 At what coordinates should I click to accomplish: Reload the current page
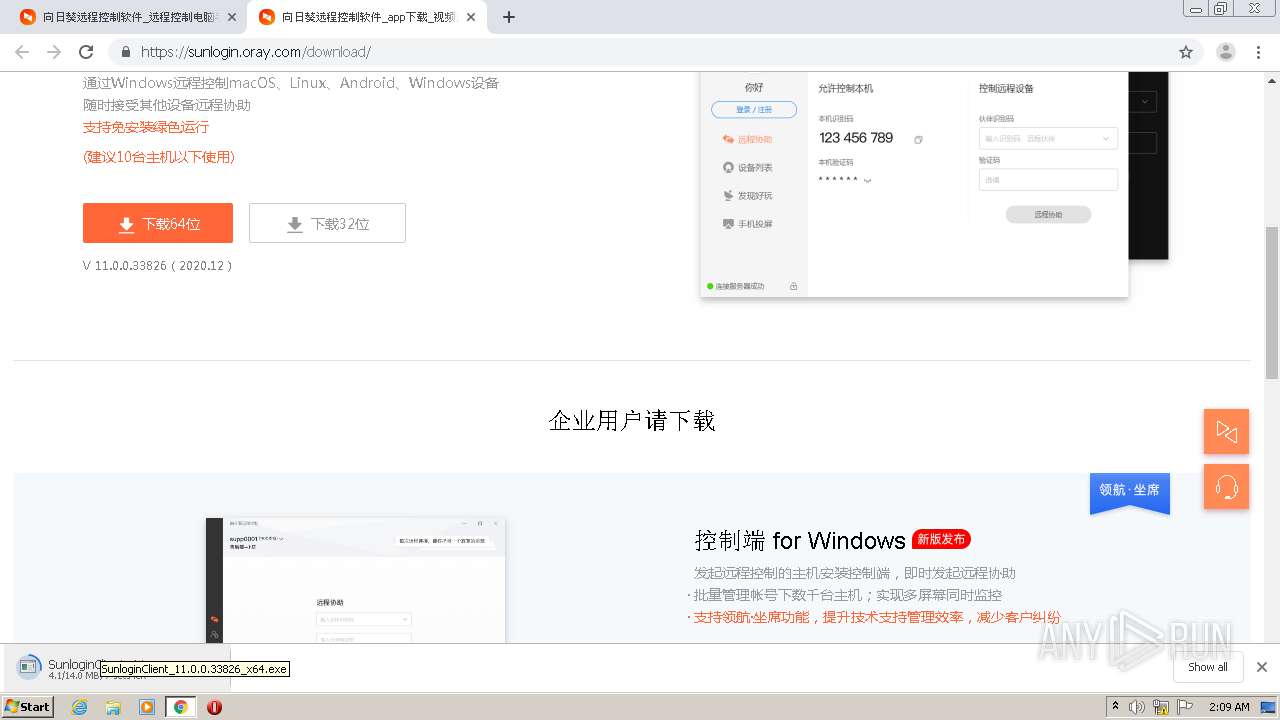[x=86, y=52]
